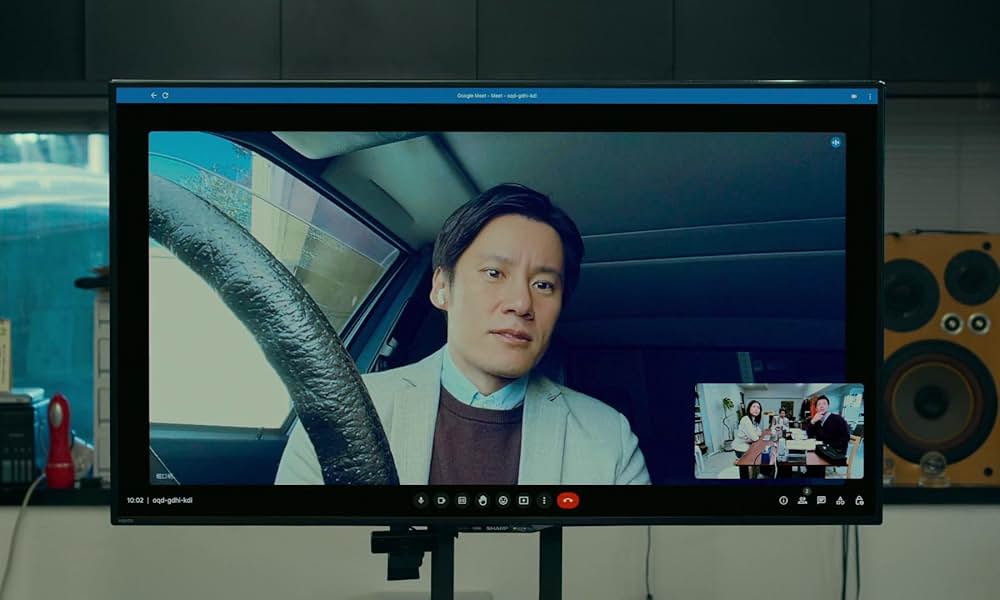Click the meeting code oqd-gdhi-kdi
This screenshot has width=1000, height=600.
[172, 500]
